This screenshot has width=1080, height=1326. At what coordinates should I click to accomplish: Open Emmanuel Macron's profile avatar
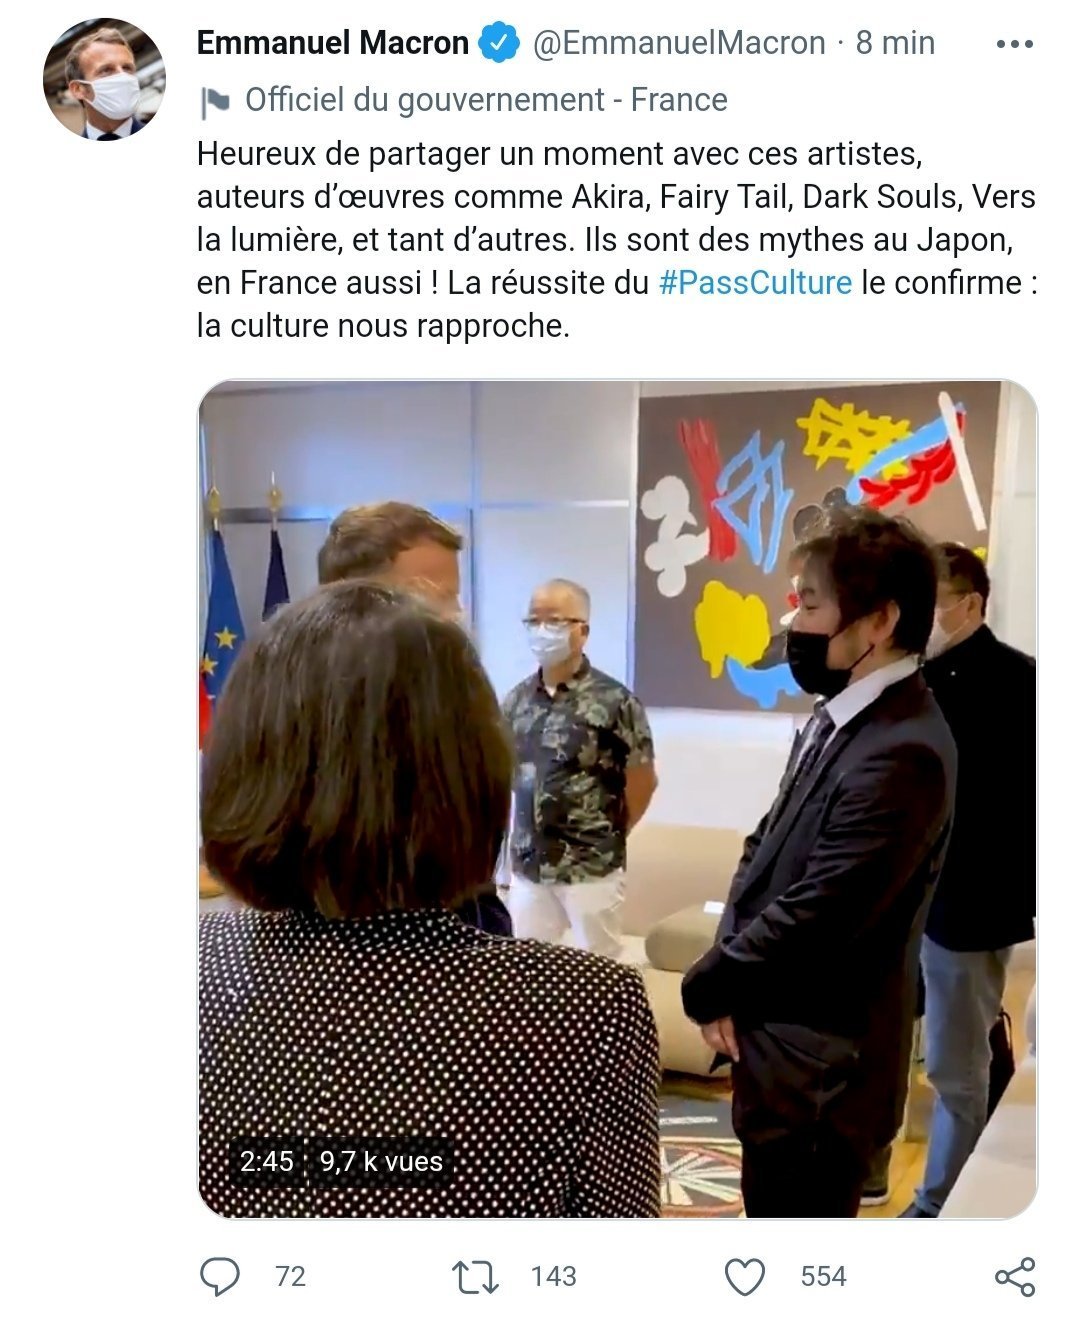coord(103,80)
